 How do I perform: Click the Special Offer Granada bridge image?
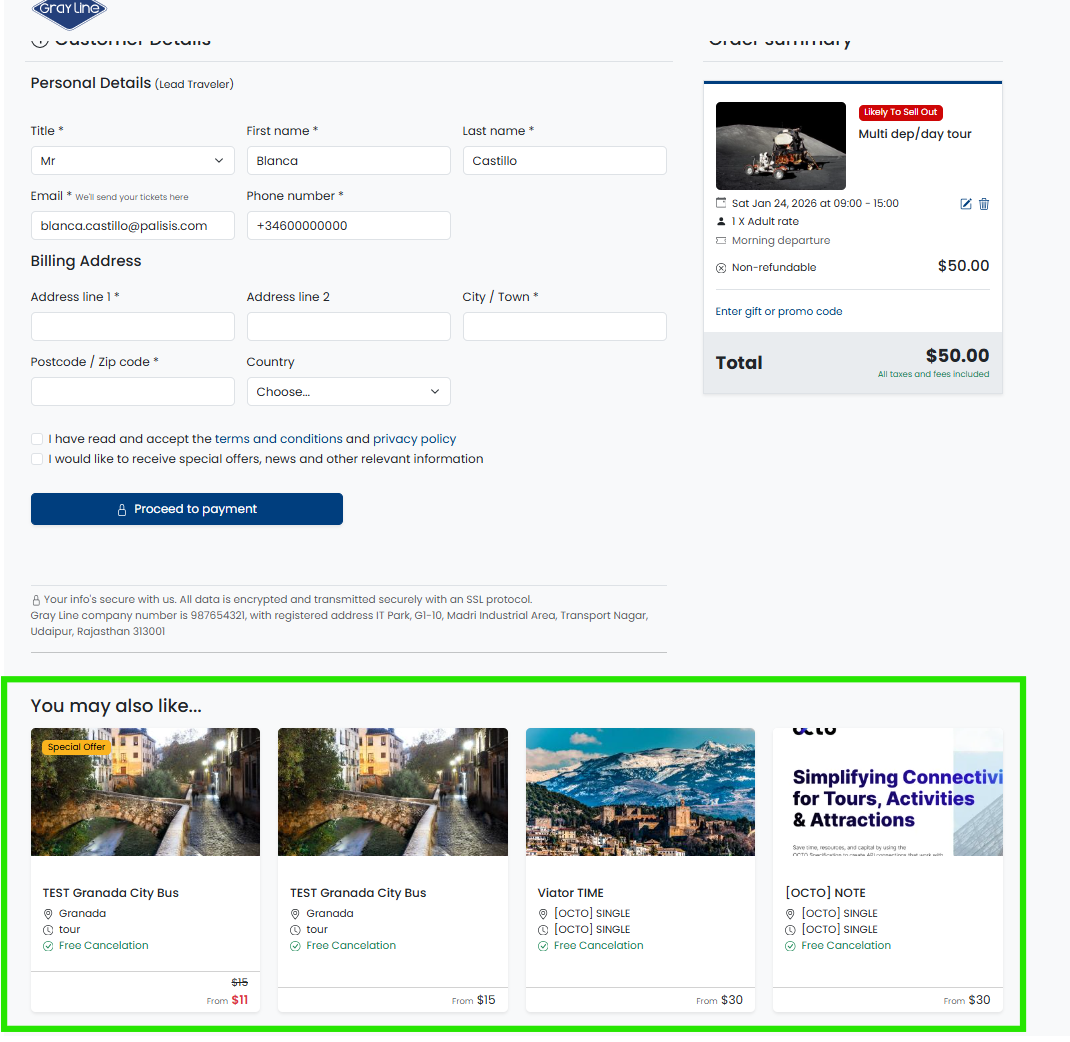coord(145,792)
